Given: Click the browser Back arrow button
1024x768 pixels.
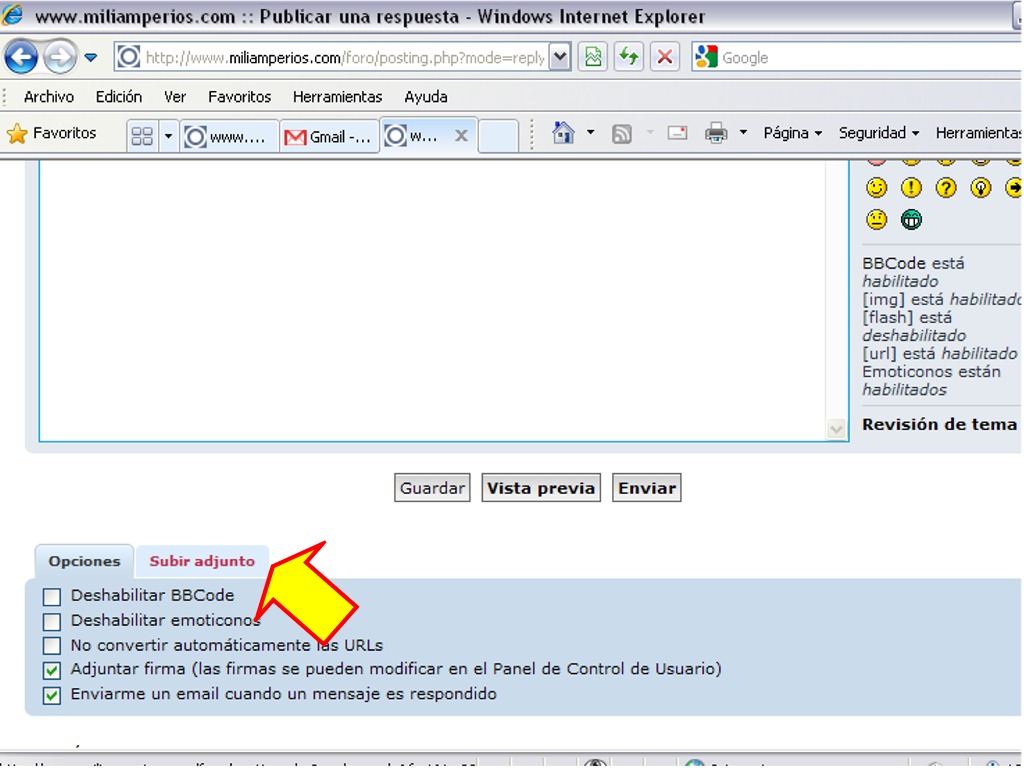Looking at the screenshot, I should [21, 57].
